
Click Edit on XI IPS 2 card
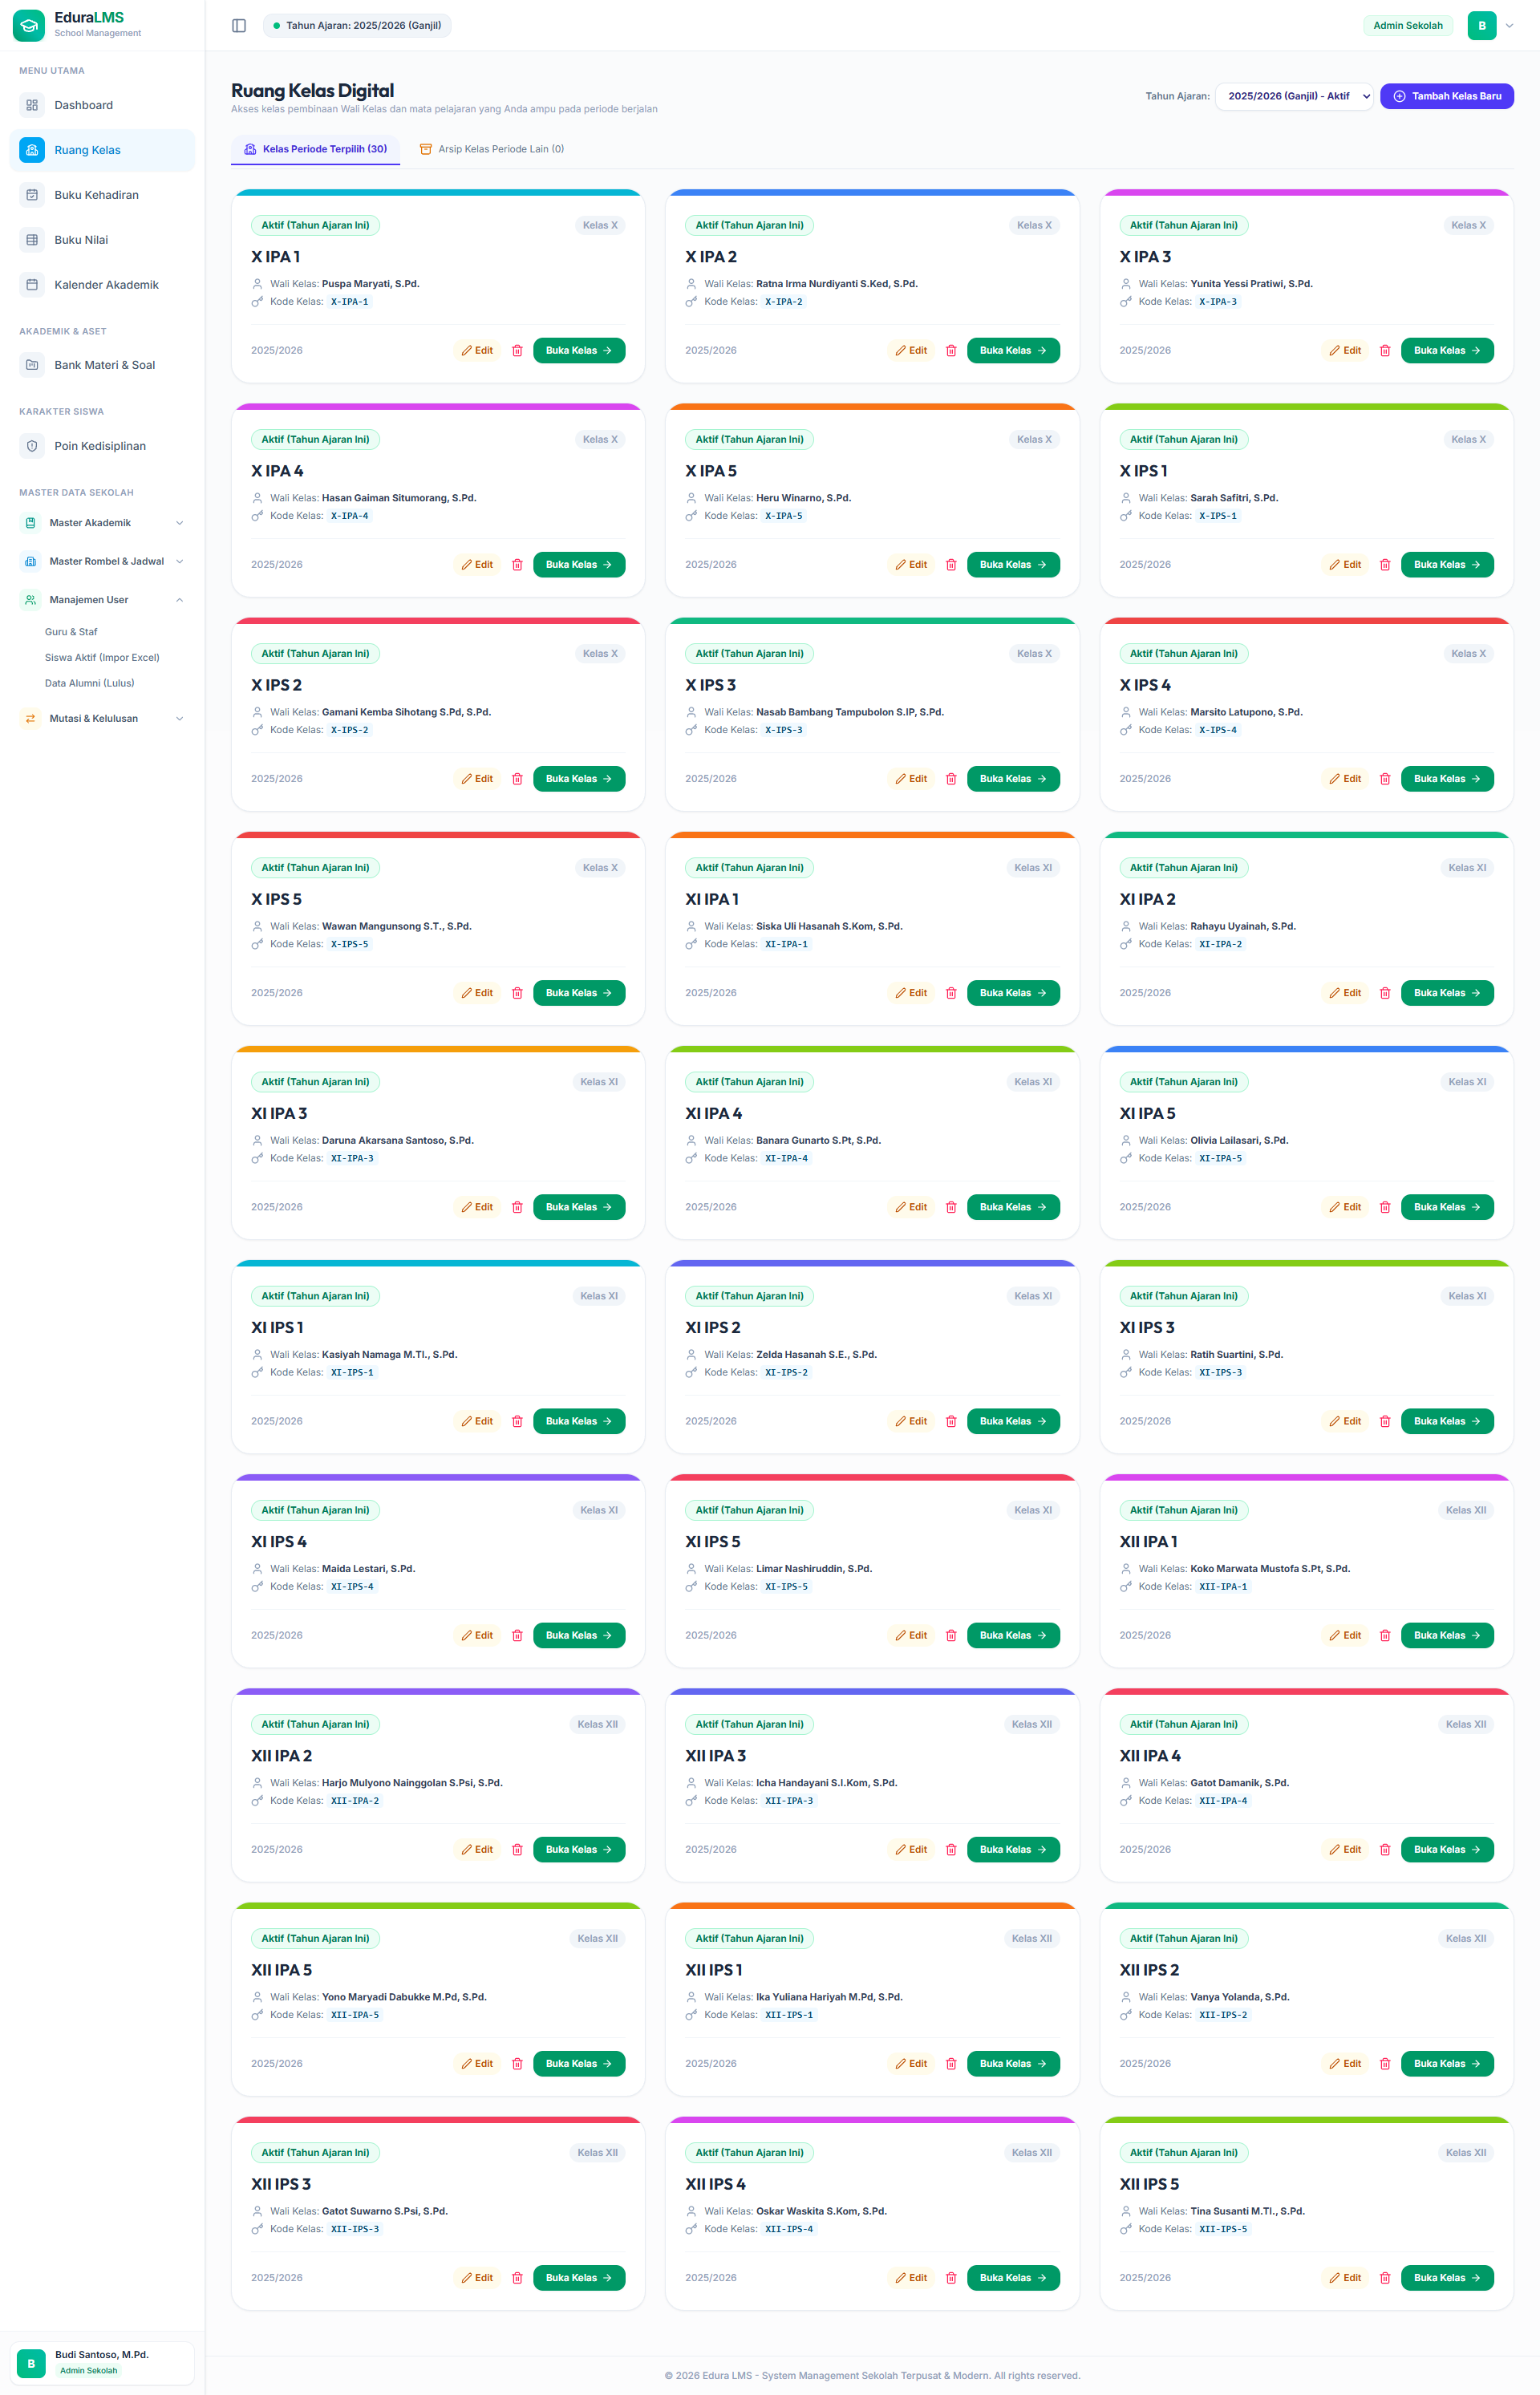tap(911, 1422)
